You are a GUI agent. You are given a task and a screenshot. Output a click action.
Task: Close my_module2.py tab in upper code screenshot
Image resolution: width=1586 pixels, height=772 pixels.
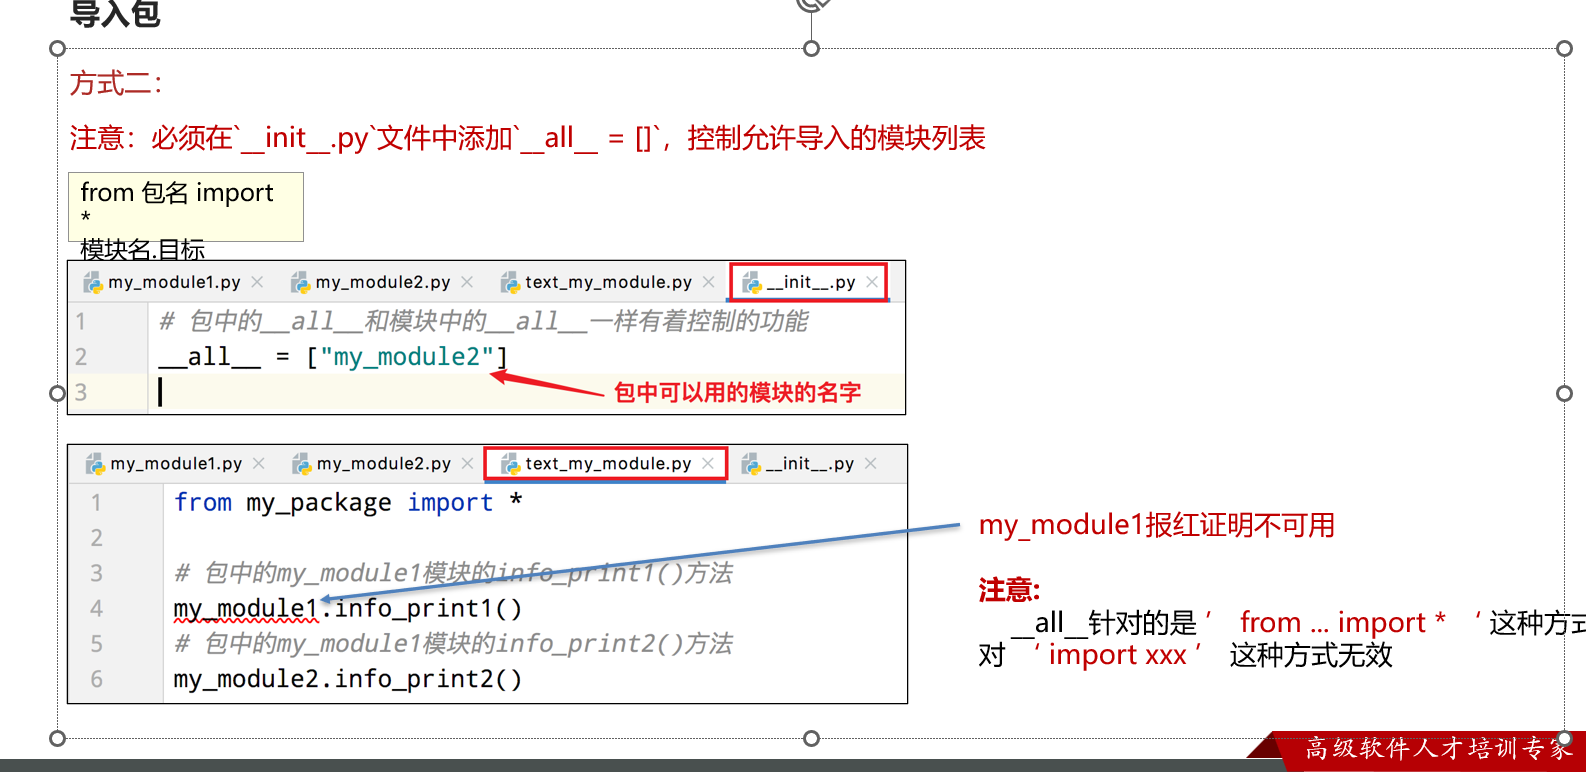pos(467,282)
